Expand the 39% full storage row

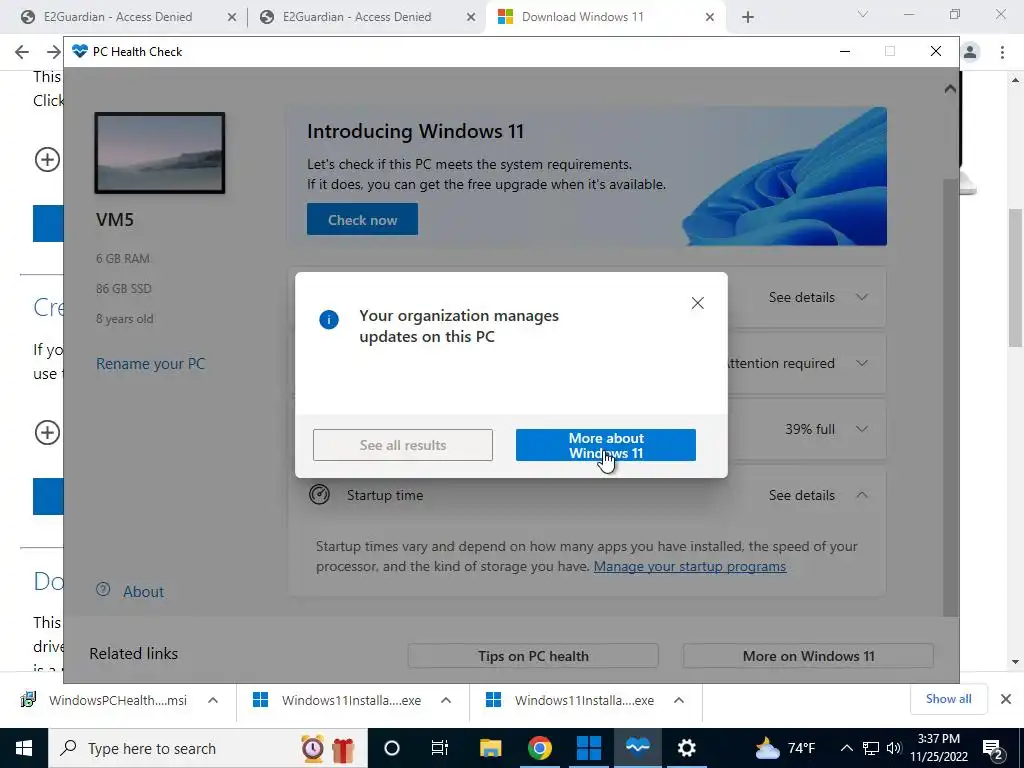click(x=862, y=429)
